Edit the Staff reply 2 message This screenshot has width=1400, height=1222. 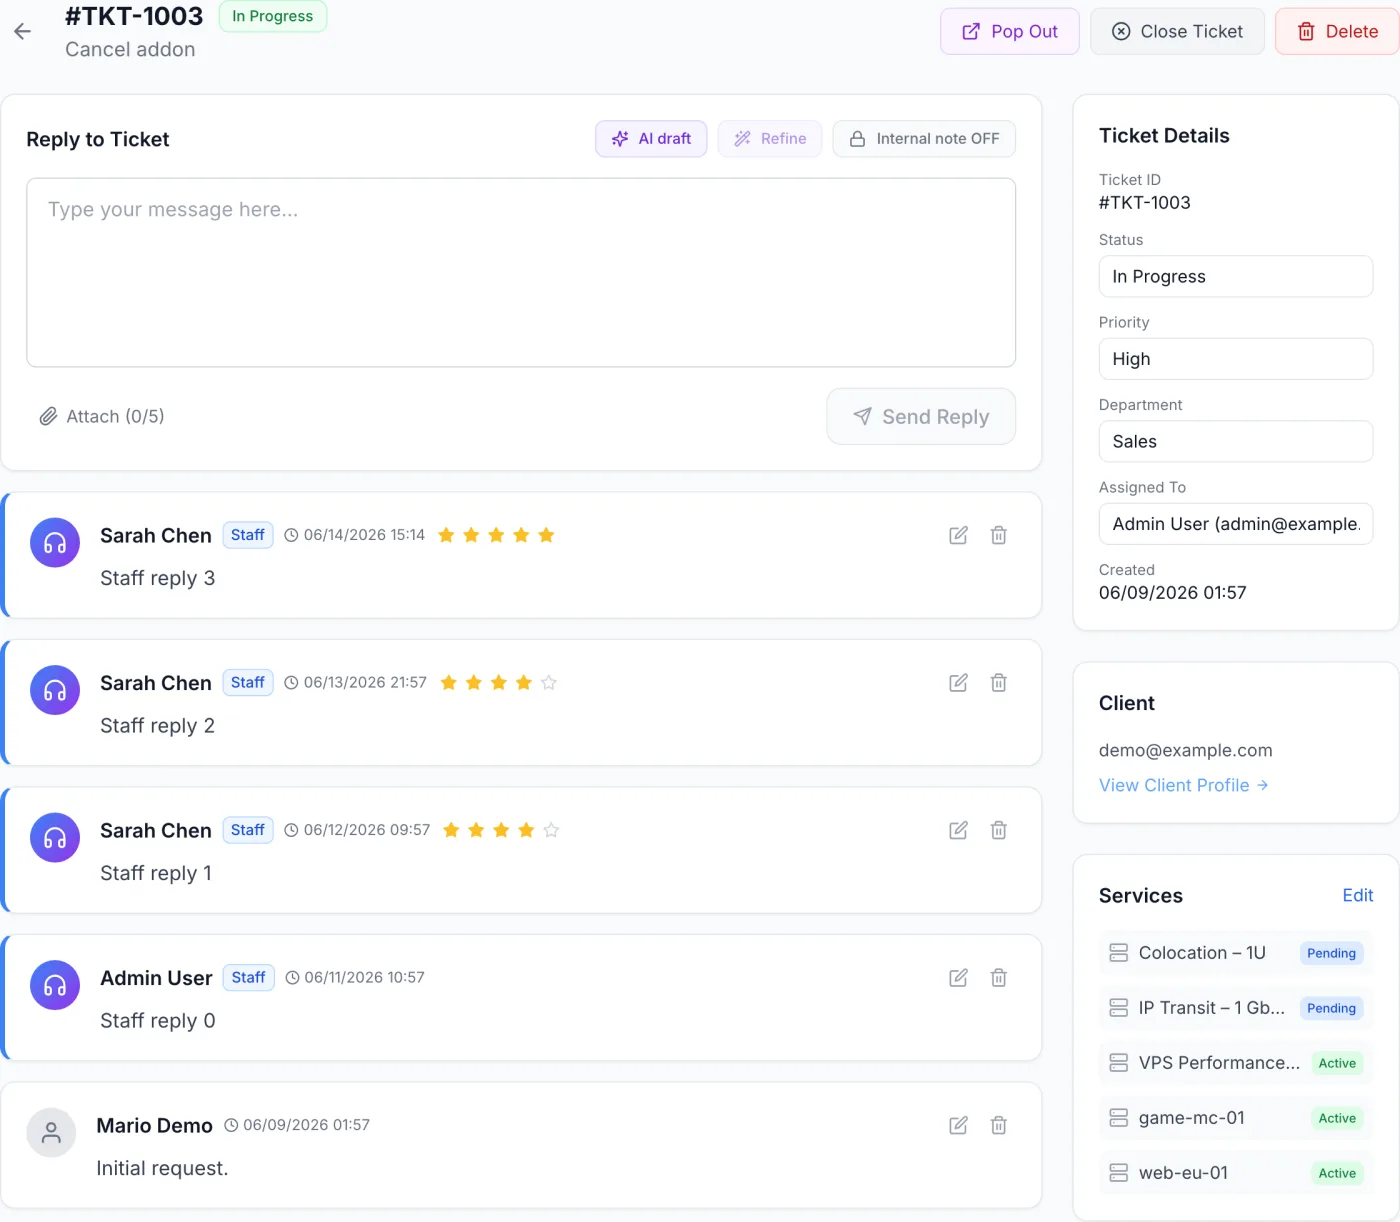tap(958, 683)
